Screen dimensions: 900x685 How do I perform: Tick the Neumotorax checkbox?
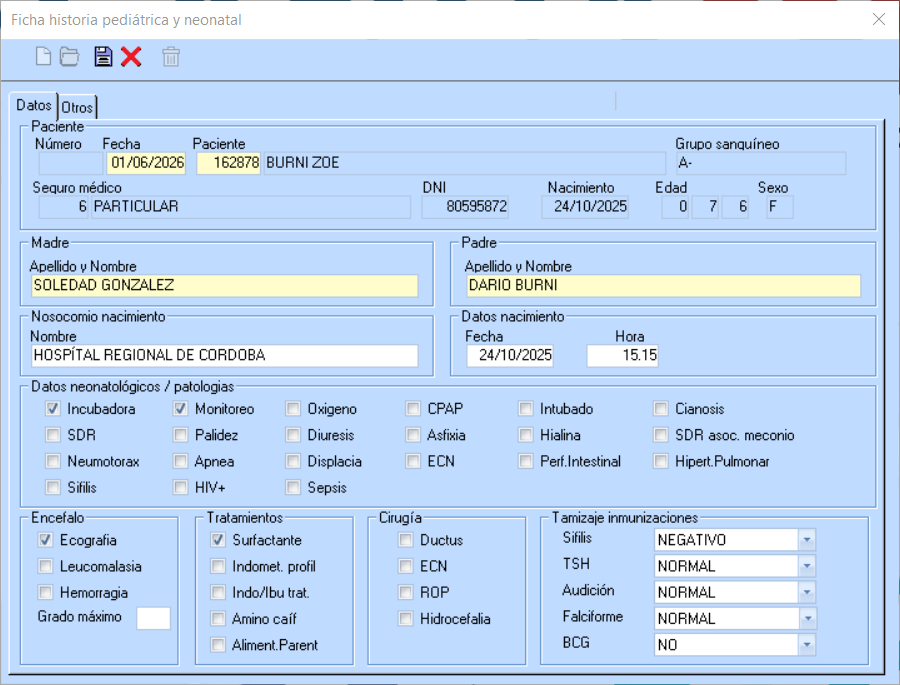pyautogui.click(x=53, y=461)
